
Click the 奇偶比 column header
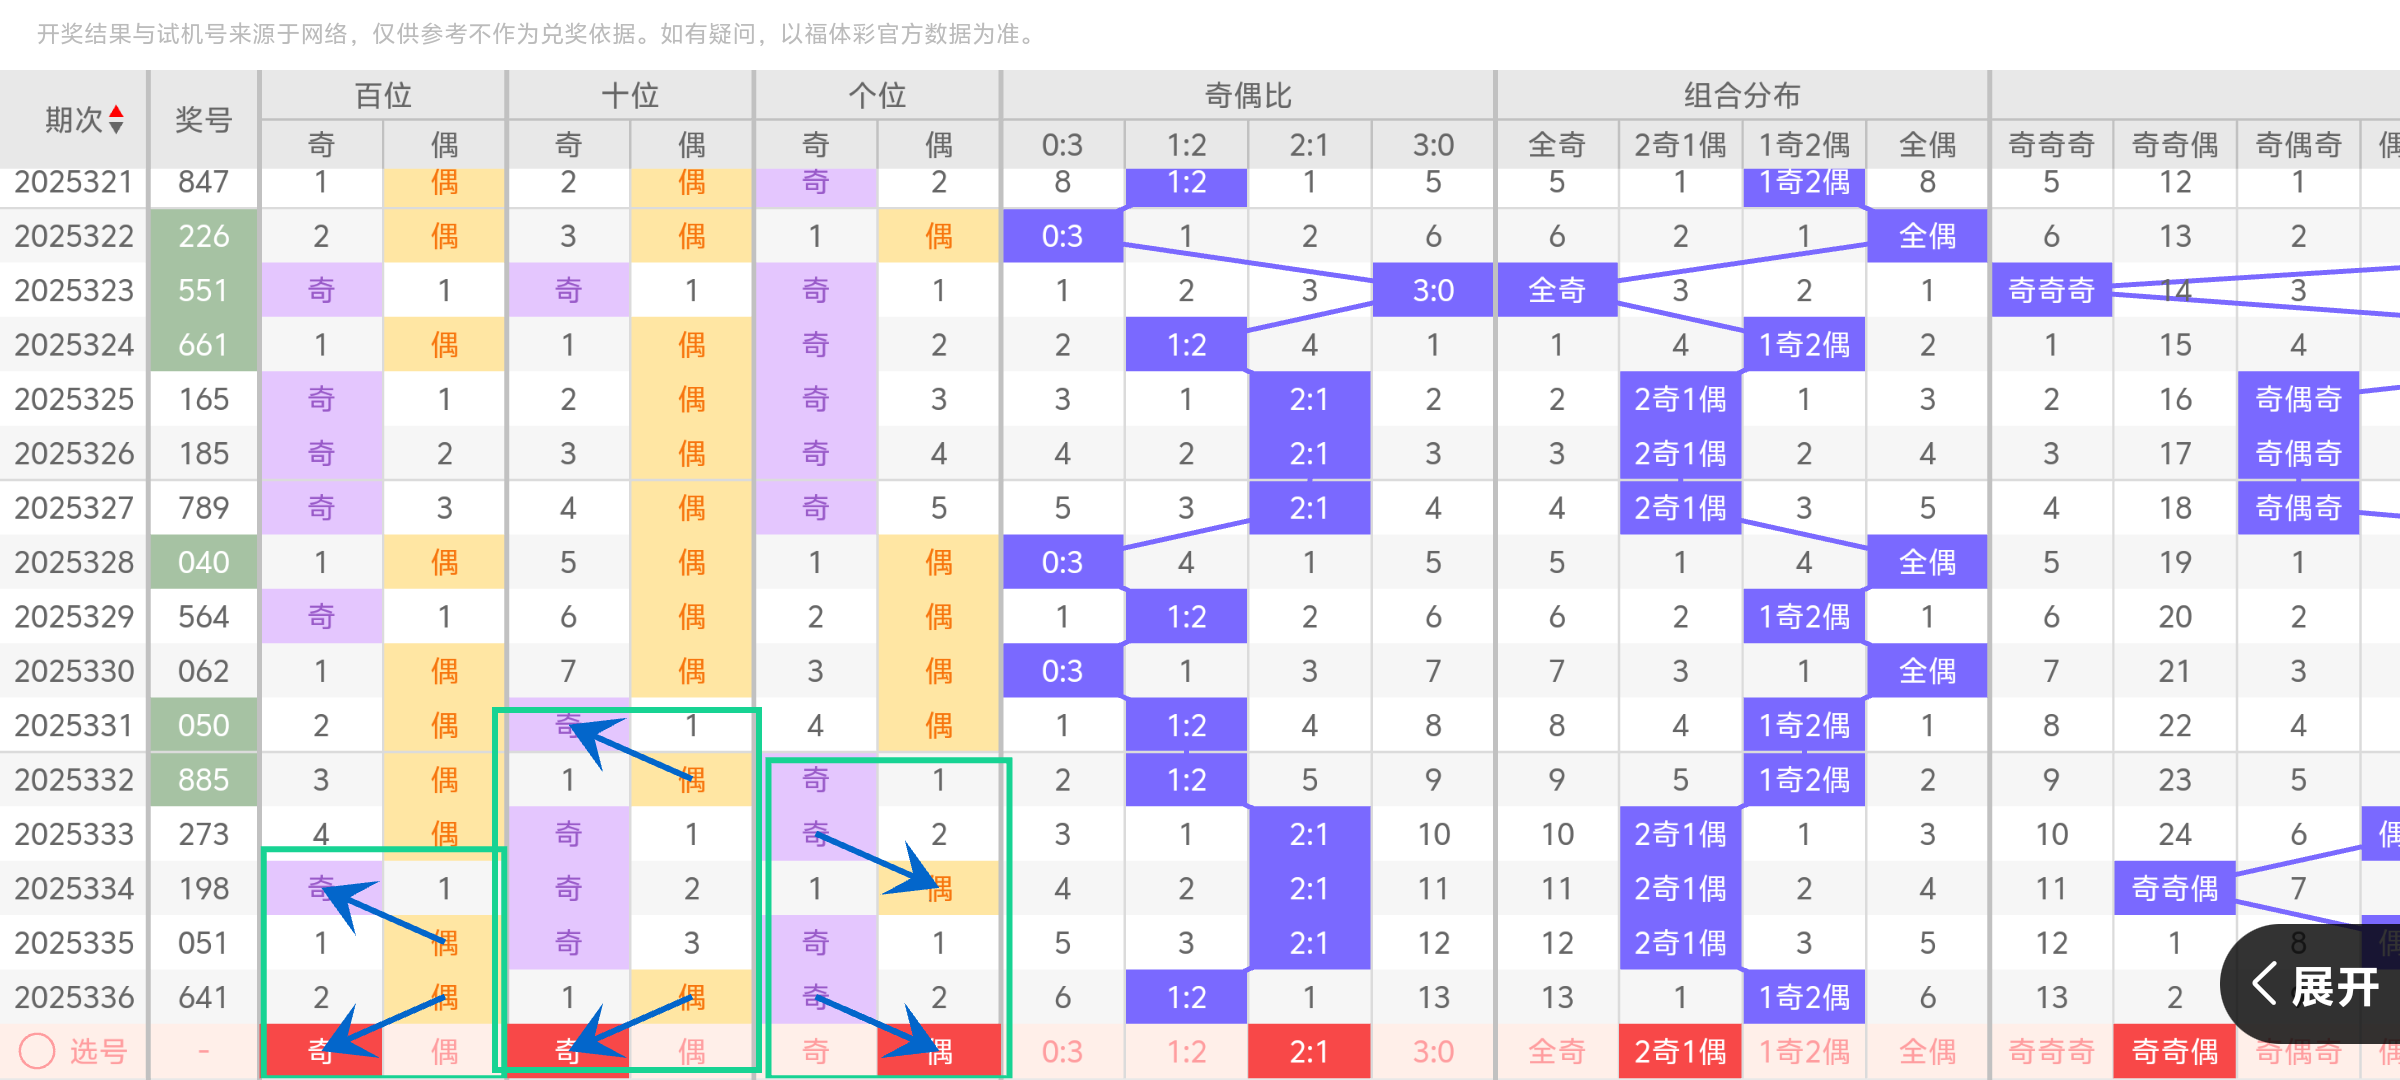click(x=1246, y=95)
